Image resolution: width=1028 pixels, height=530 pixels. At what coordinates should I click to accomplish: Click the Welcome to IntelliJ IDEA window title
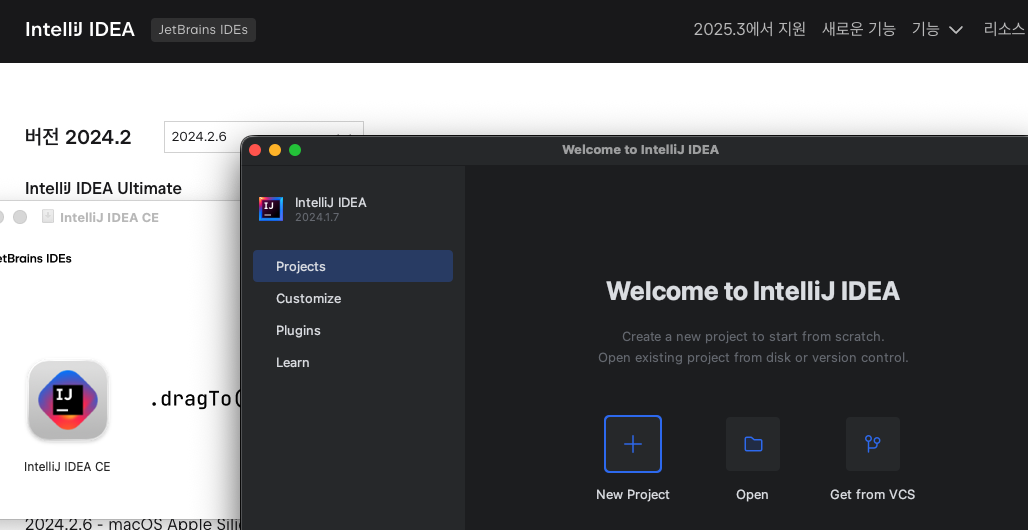641,150
